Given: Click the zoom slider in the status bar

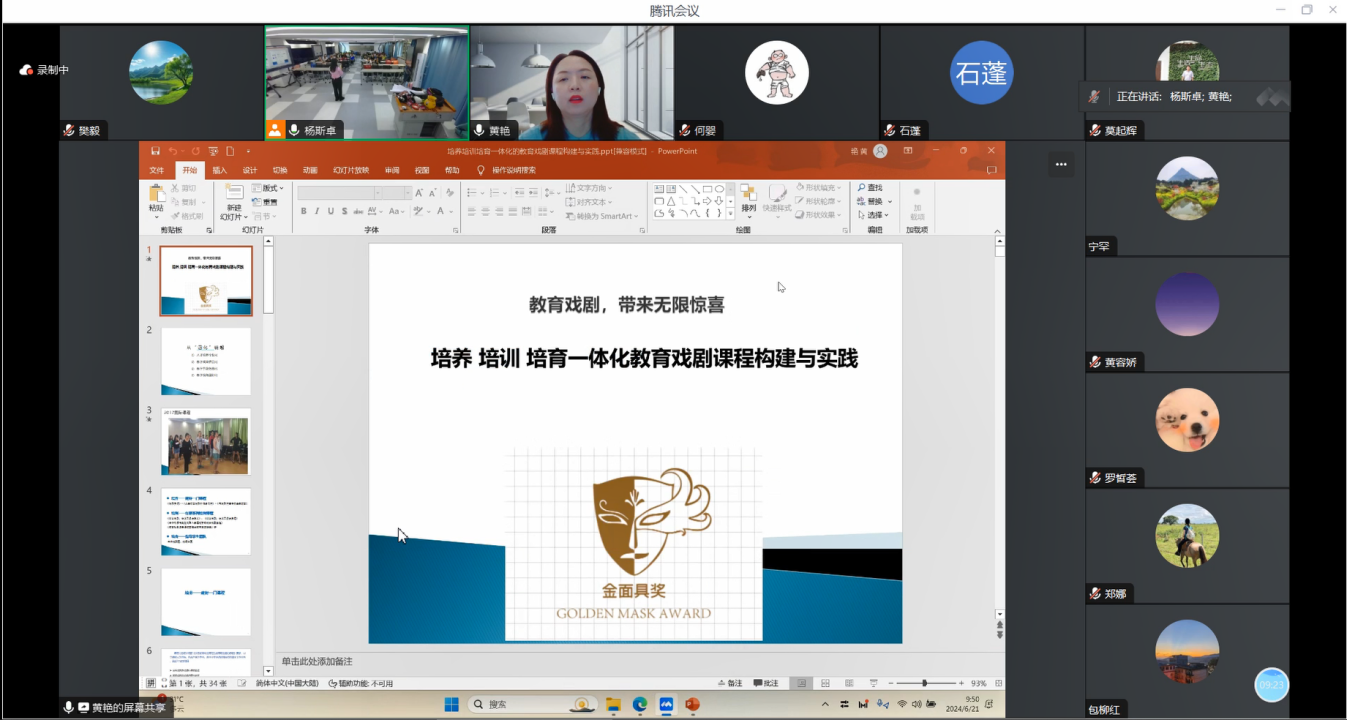Looking at the screenshot, I should 923,683.
